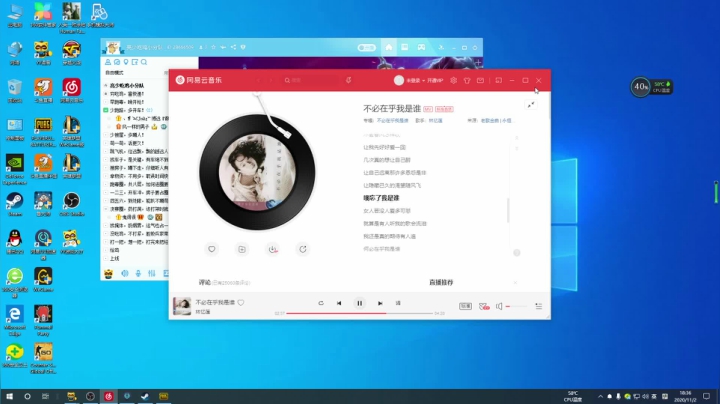Collapse the lyrics page with shrink arrows

531,105
